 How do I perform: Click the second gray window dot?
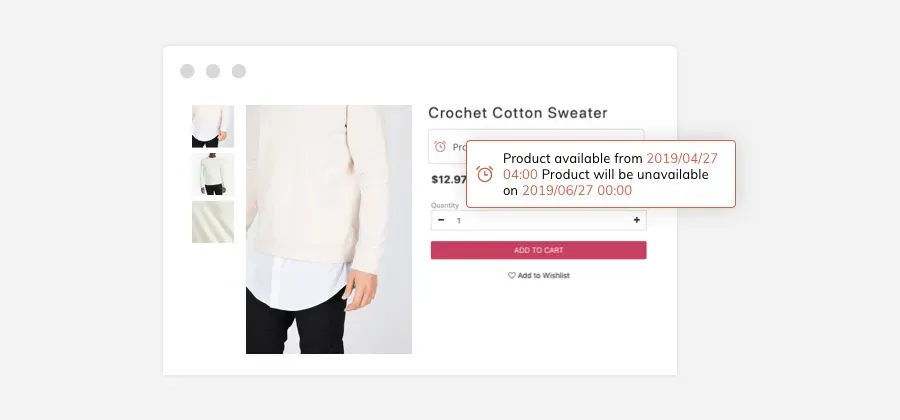pos(213,71)
